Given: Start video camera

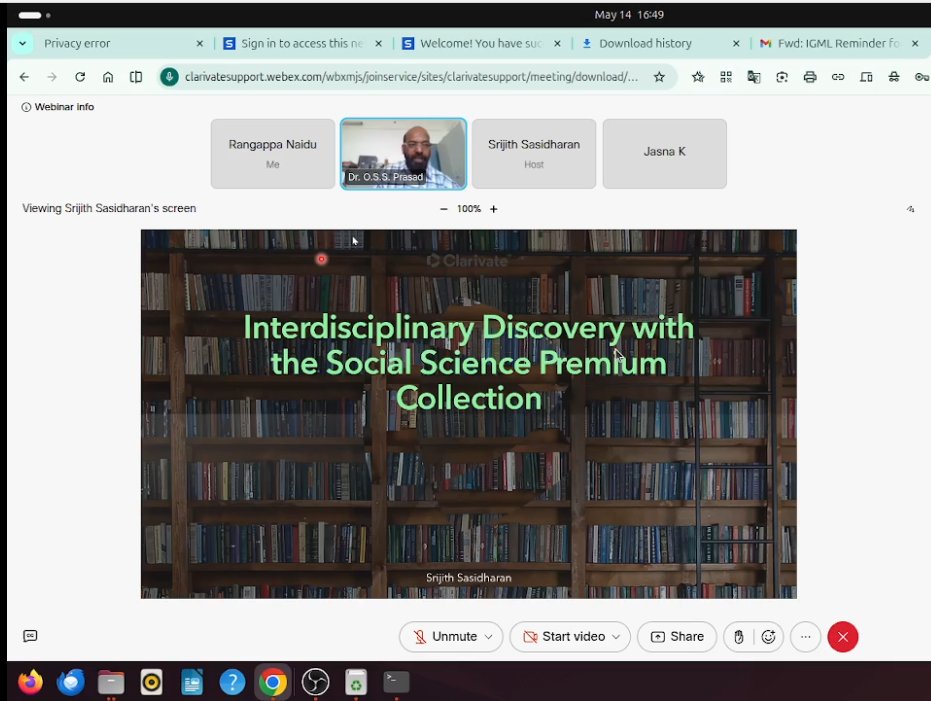Looking at the screenshot, I should (x=564, y=636).
